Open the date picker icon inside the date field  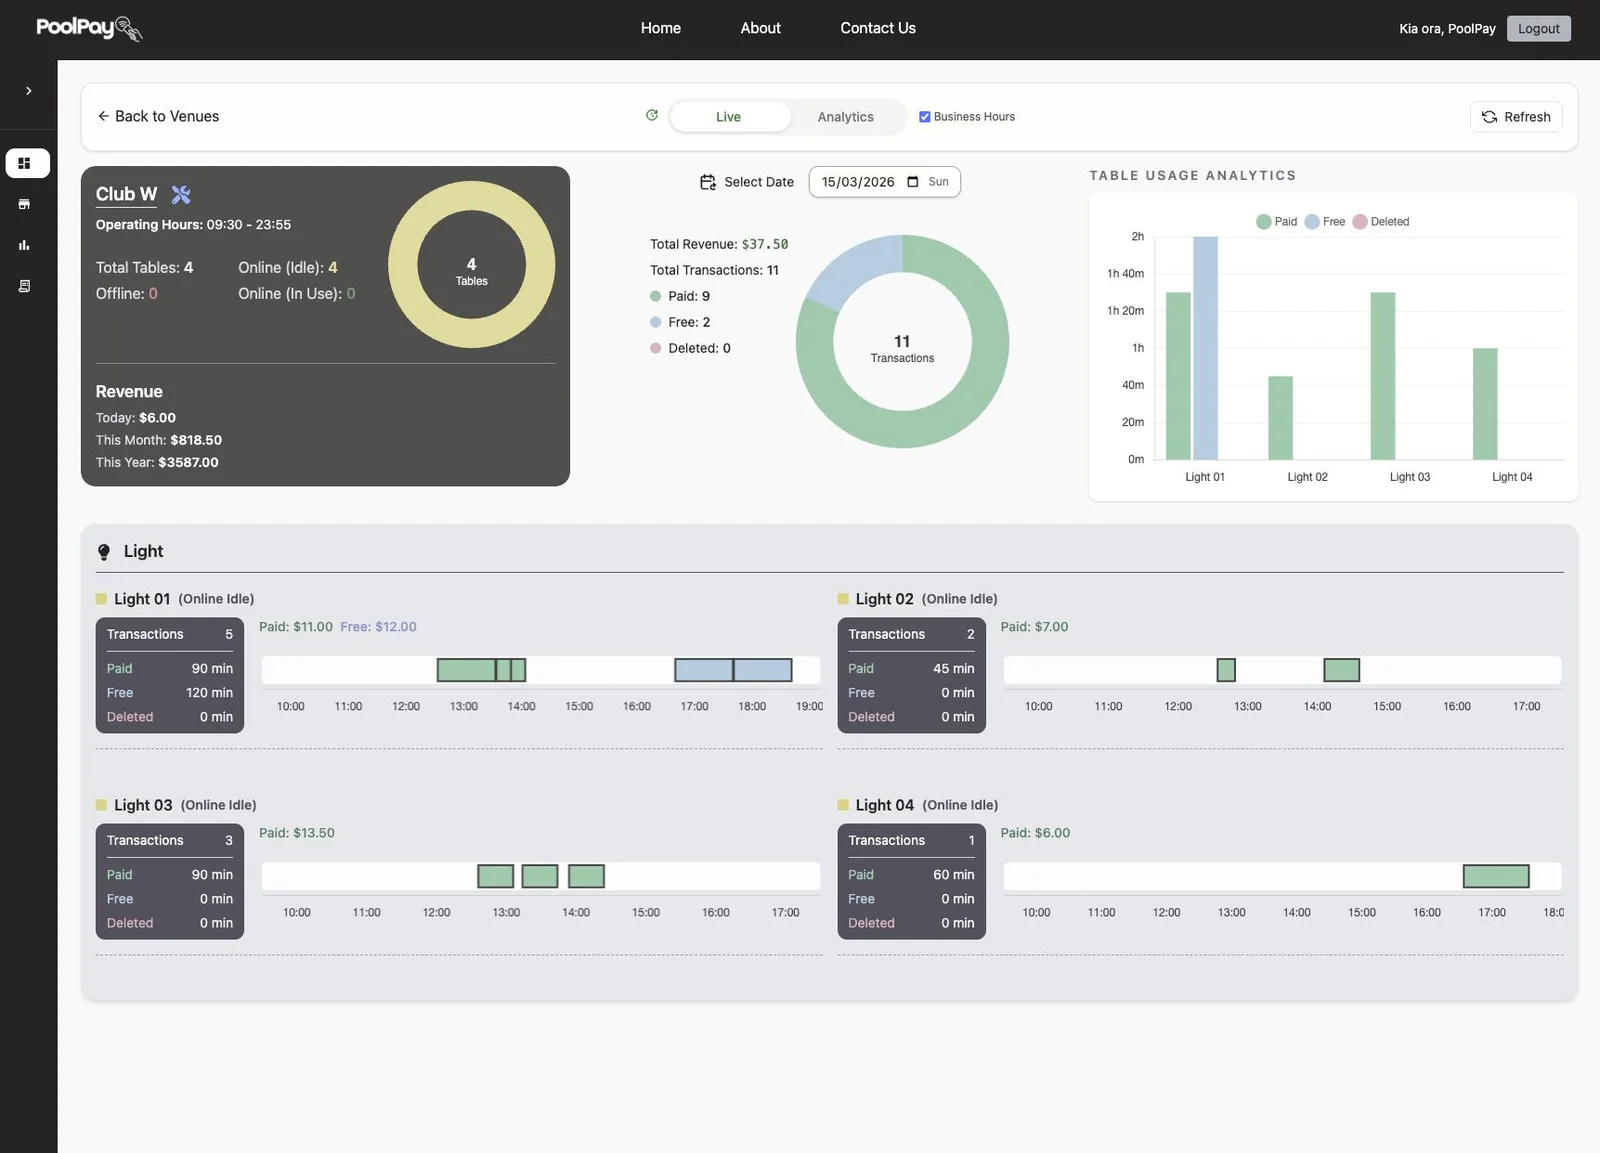tap(912, 182)
